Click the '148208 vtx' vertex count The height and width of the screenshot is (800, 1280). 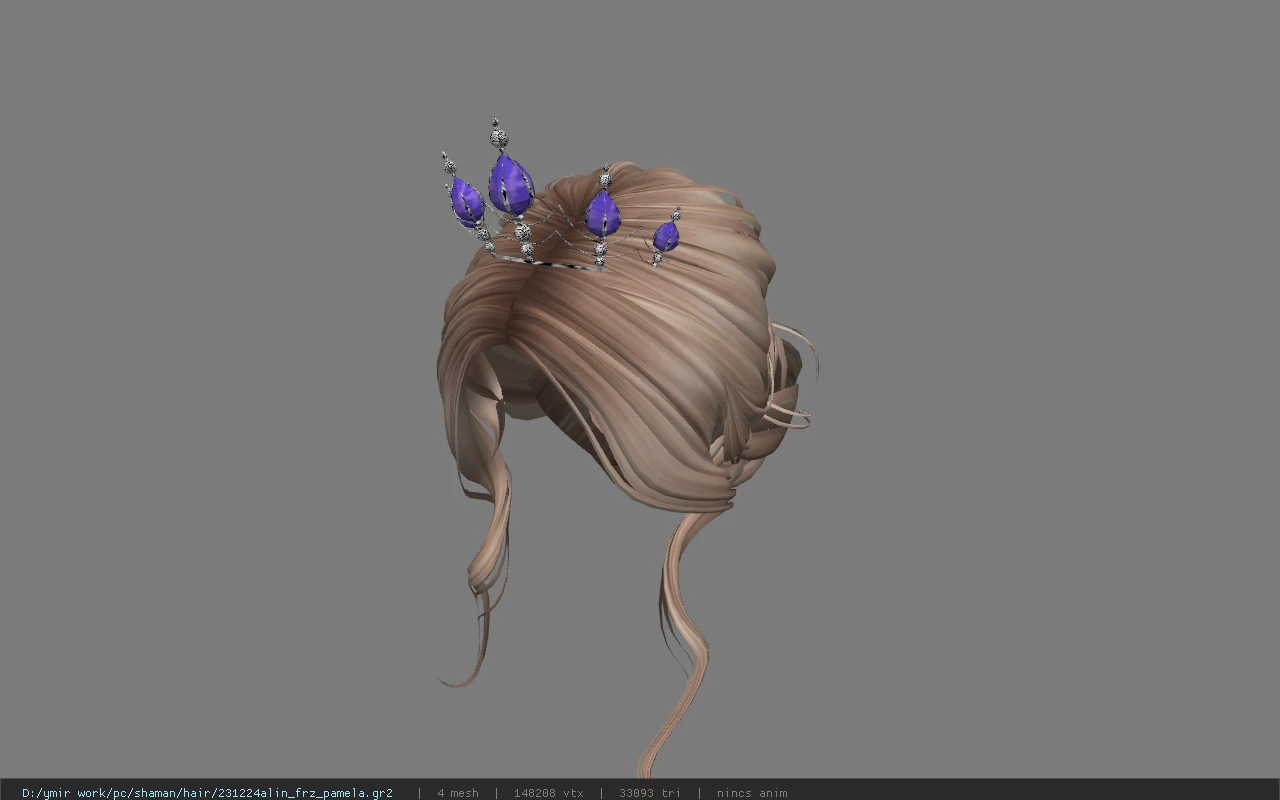(x=549, y=793)
